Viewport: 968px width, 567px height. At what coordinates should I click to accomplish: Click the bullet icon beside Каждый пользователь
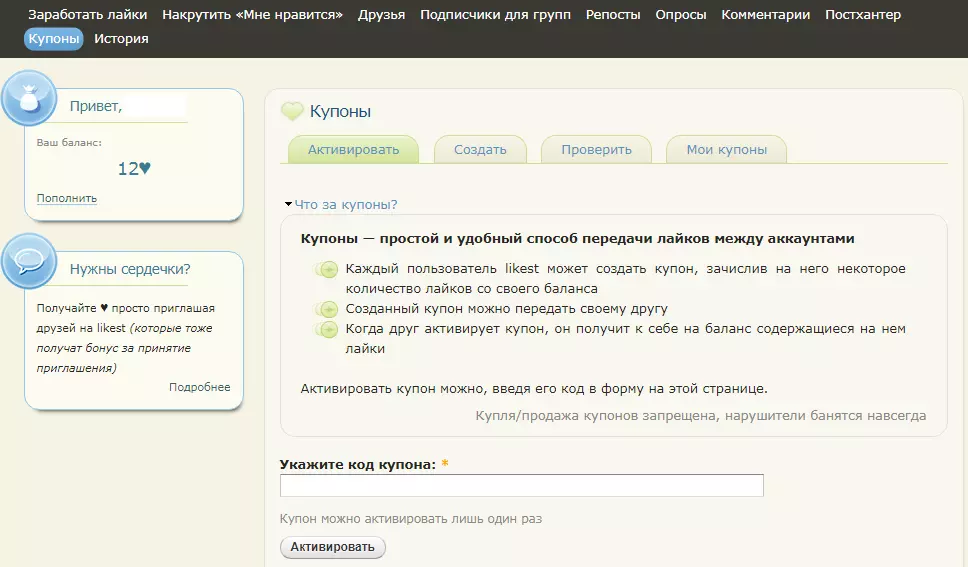point(327,269)
